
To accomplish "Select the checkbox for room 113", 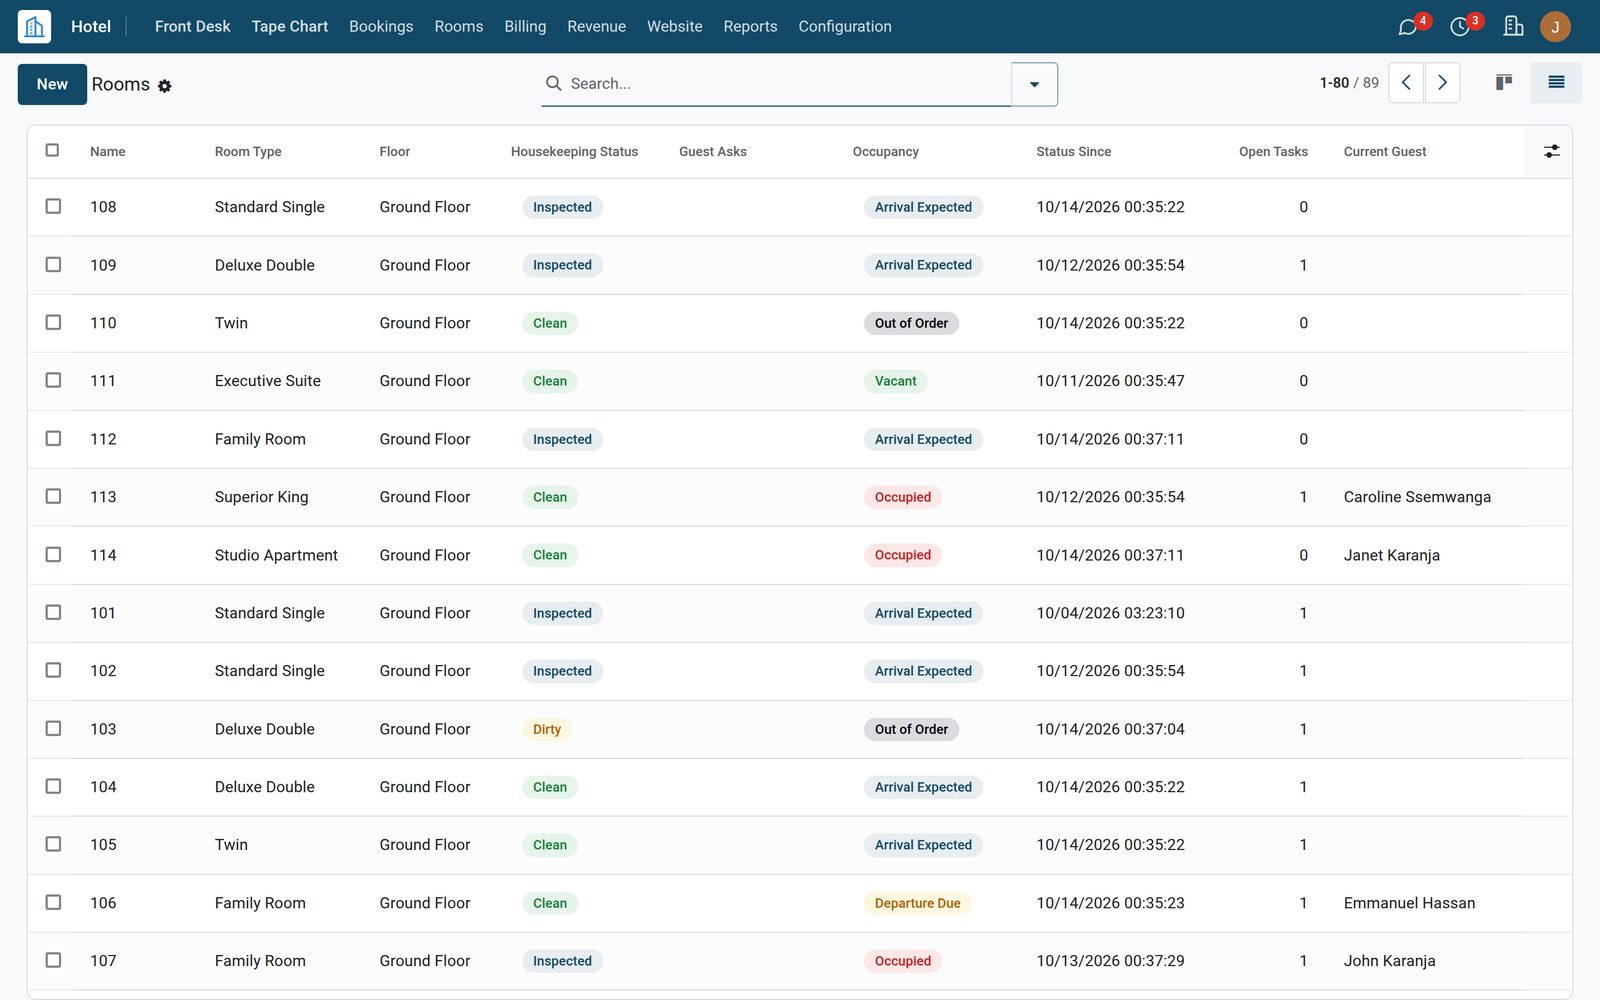I will 53,496.
